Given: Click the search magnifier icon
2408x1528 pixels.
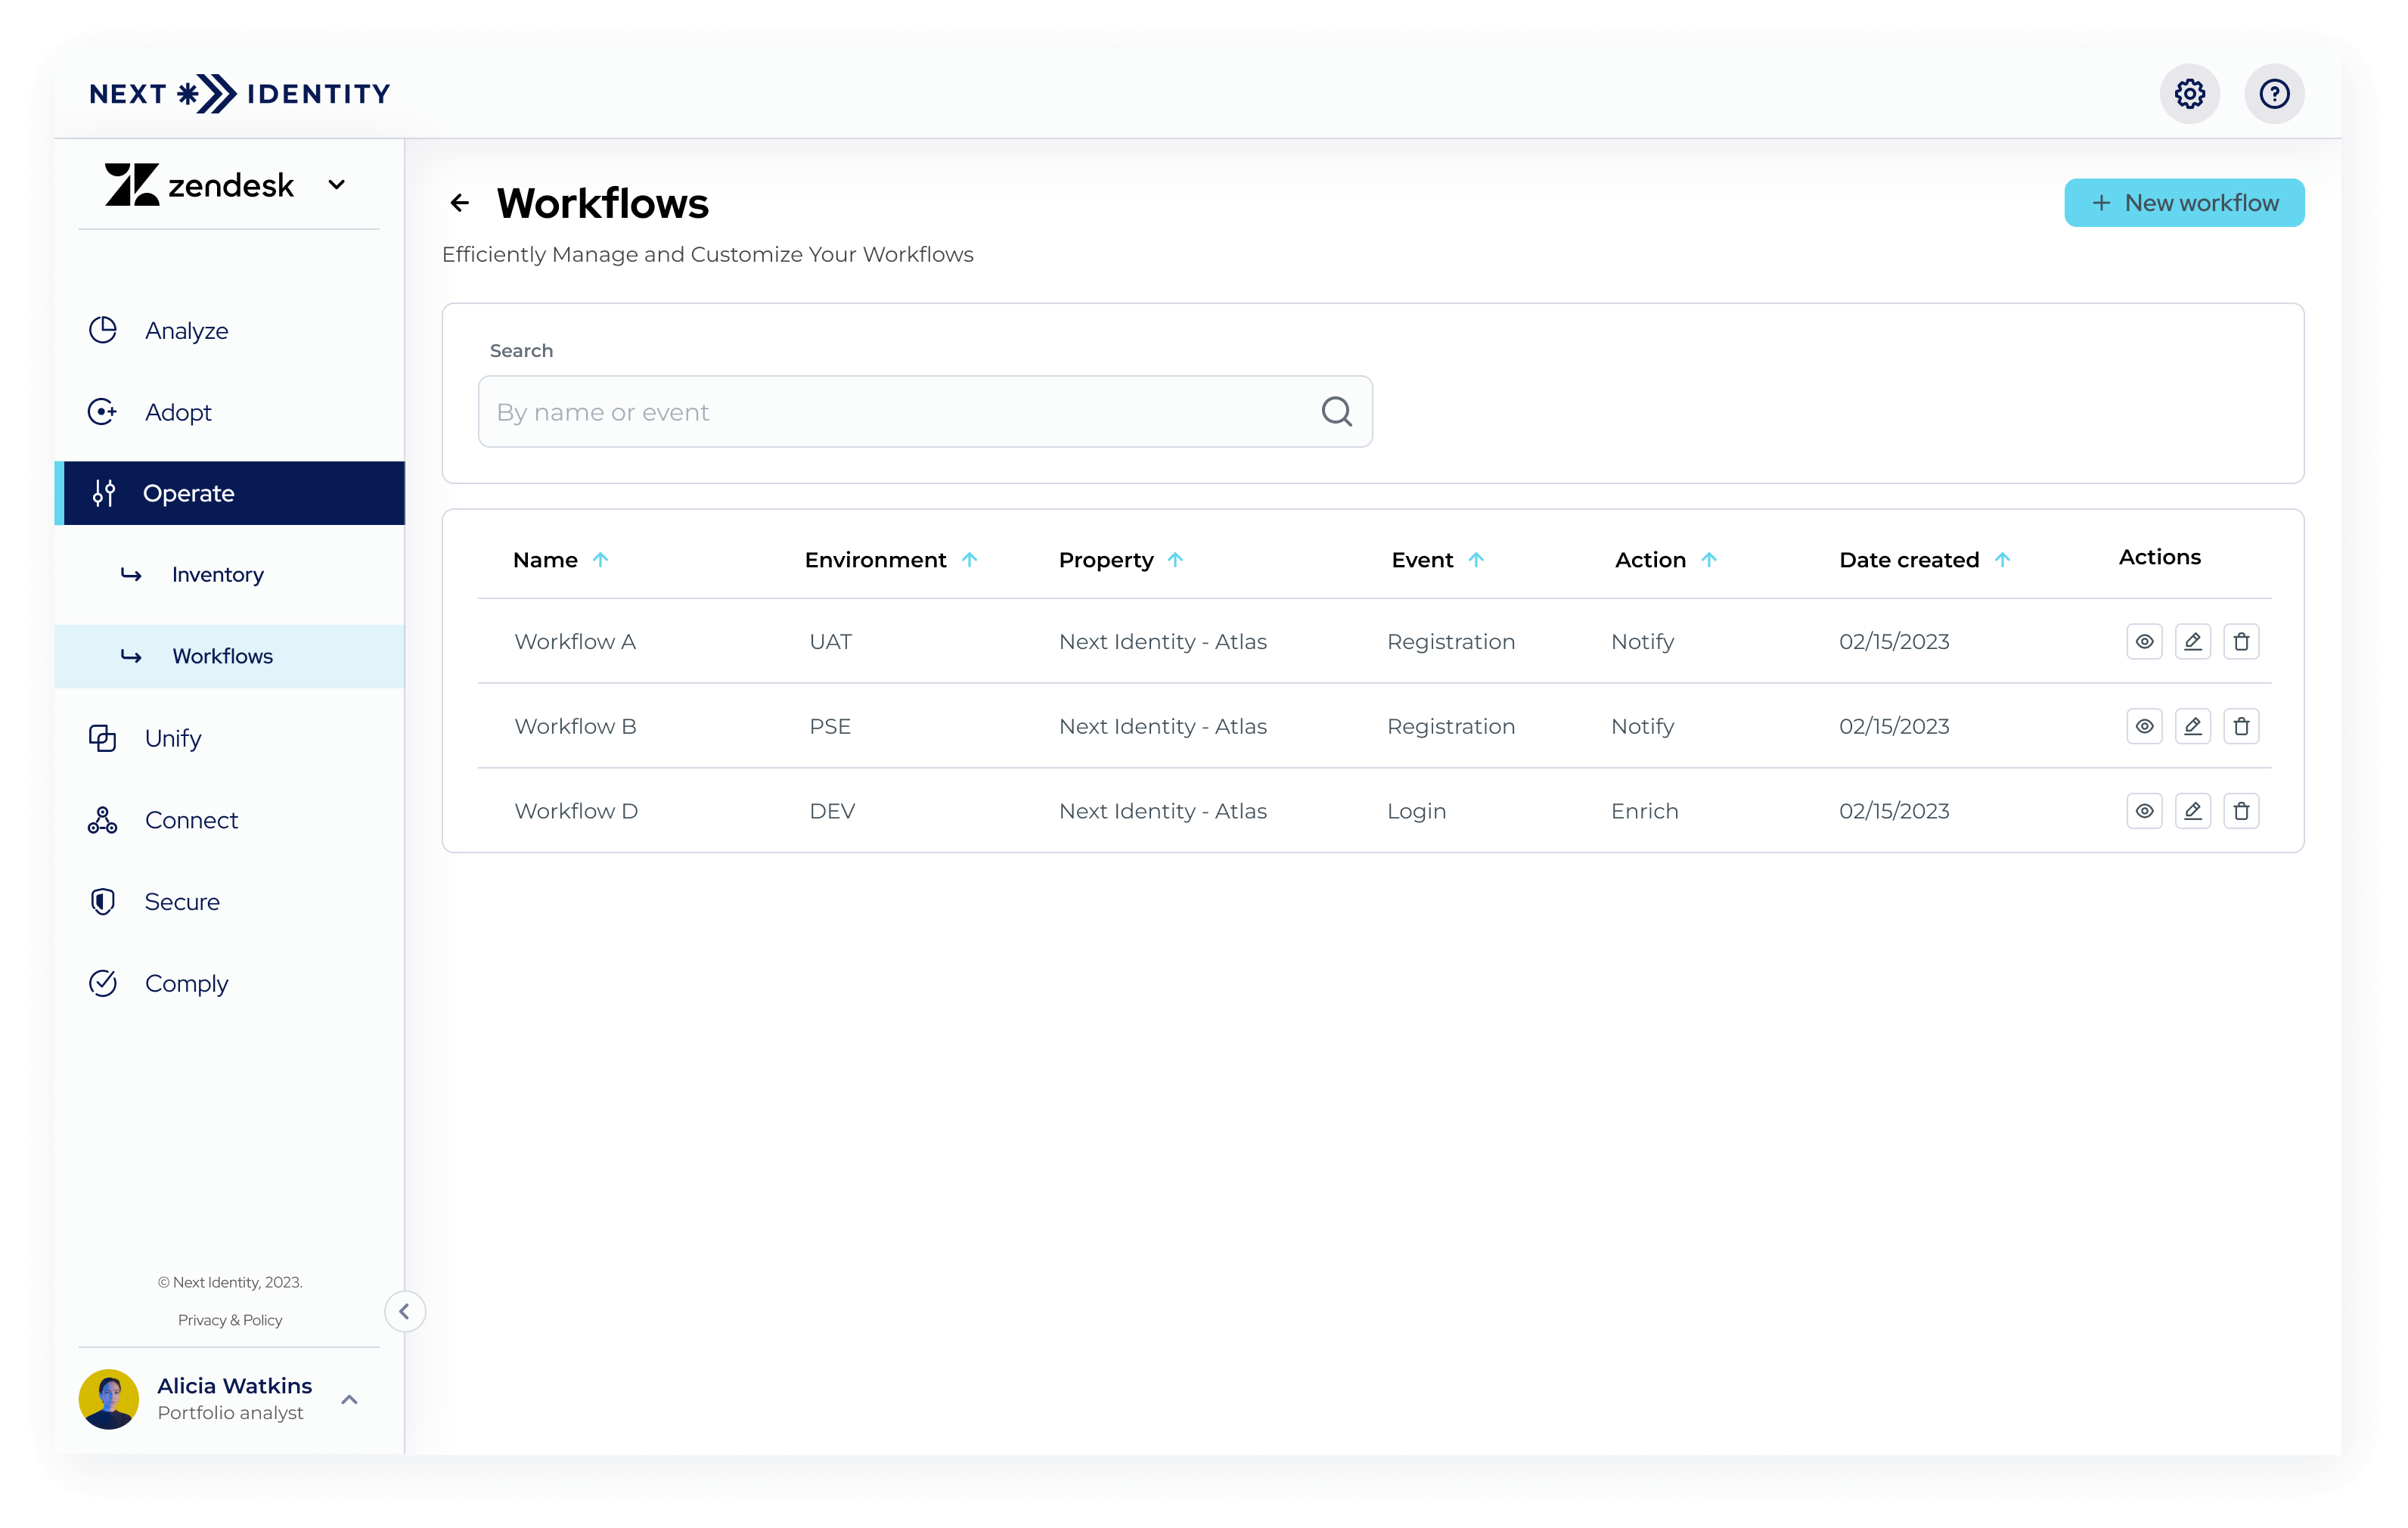Looking at the screenshot, I should pos(1336,412).
